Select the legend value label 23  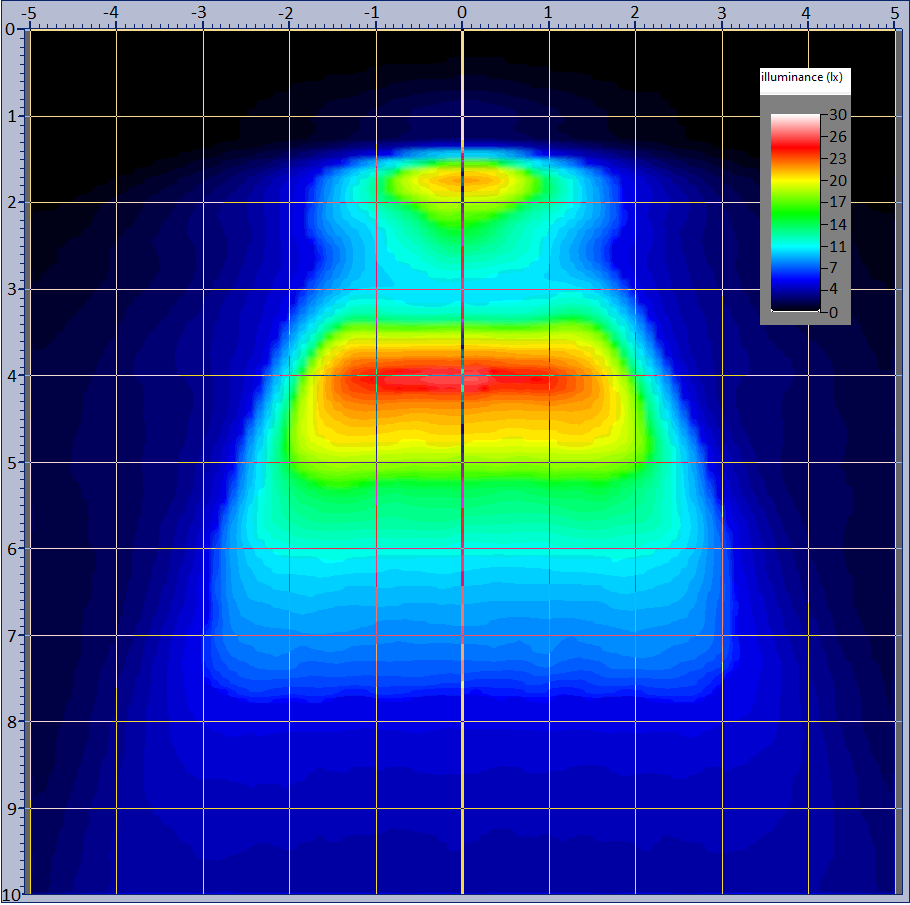click(837, 158)
